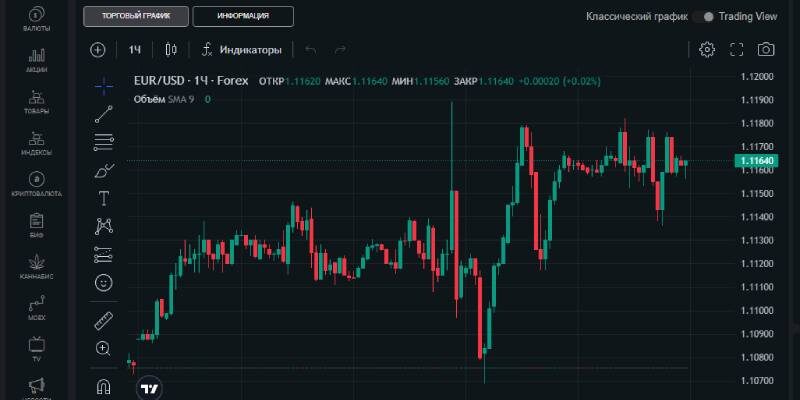Select the text annotation tool

(x=104, y=198)
